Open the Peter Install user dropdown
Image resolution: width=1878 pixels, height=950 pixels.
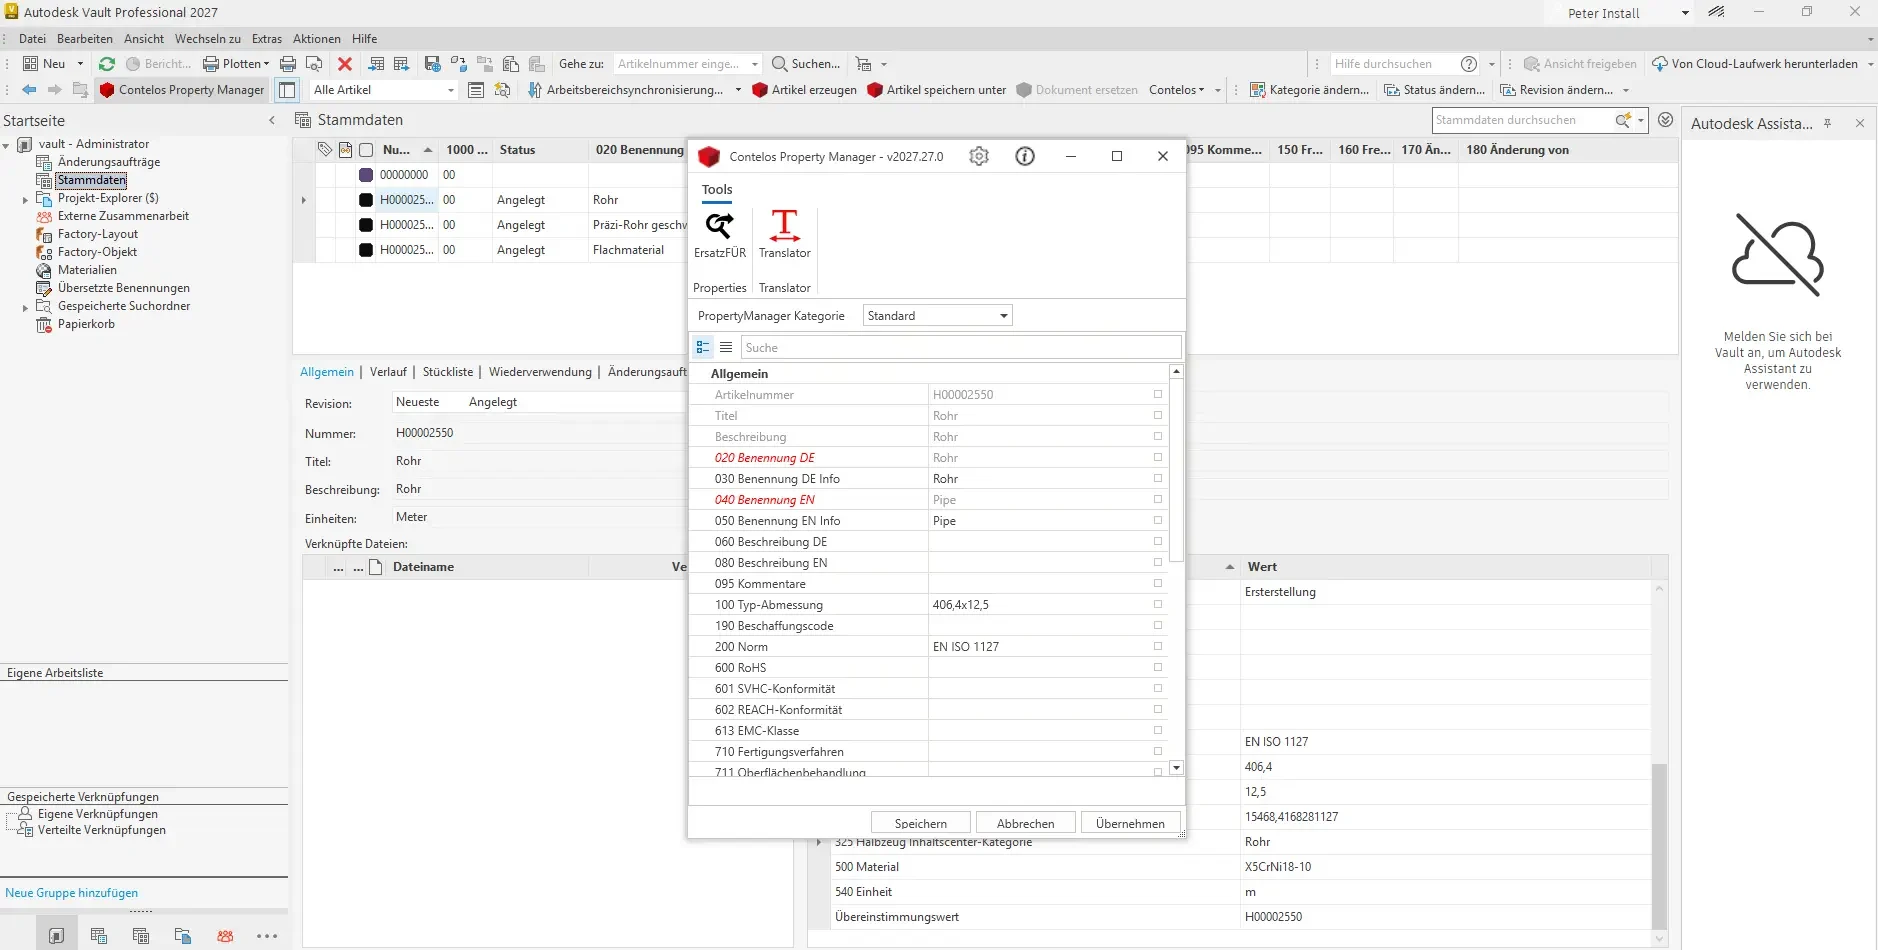point(1685,13)
